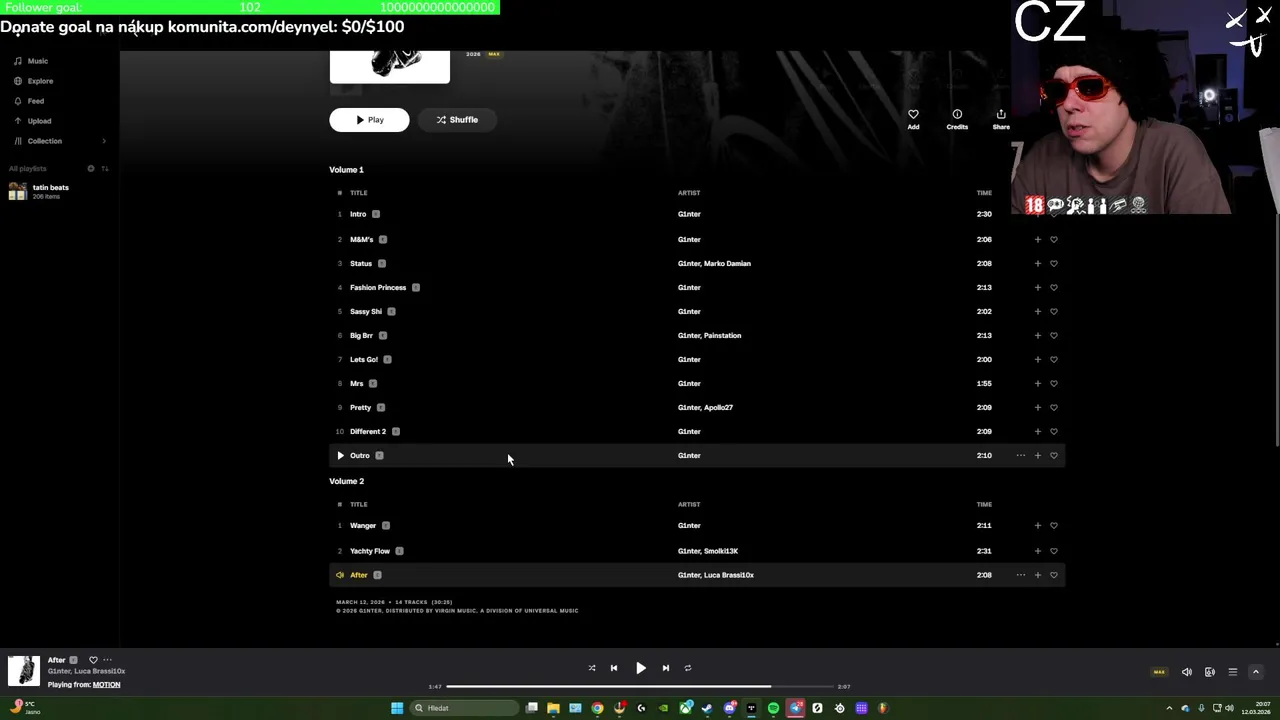The height and width of the screenshot is (720, 1280).
Task: Like the track Lets Go!
Action: pos(1054,360)
